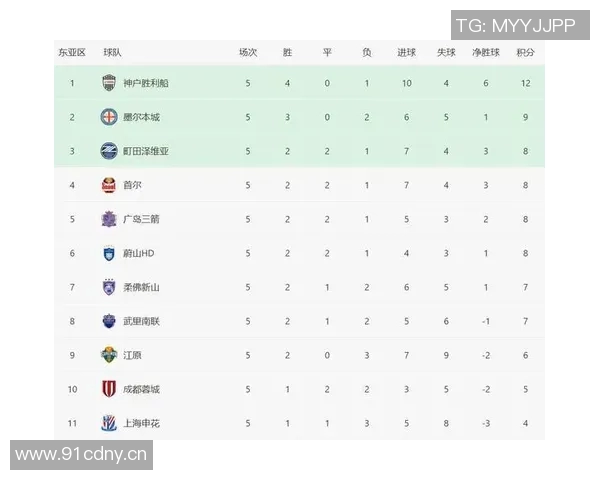Select the Gangwon (江原) club crest
Viewport: 600px width, 480px height.
click(x=109, y=355)
